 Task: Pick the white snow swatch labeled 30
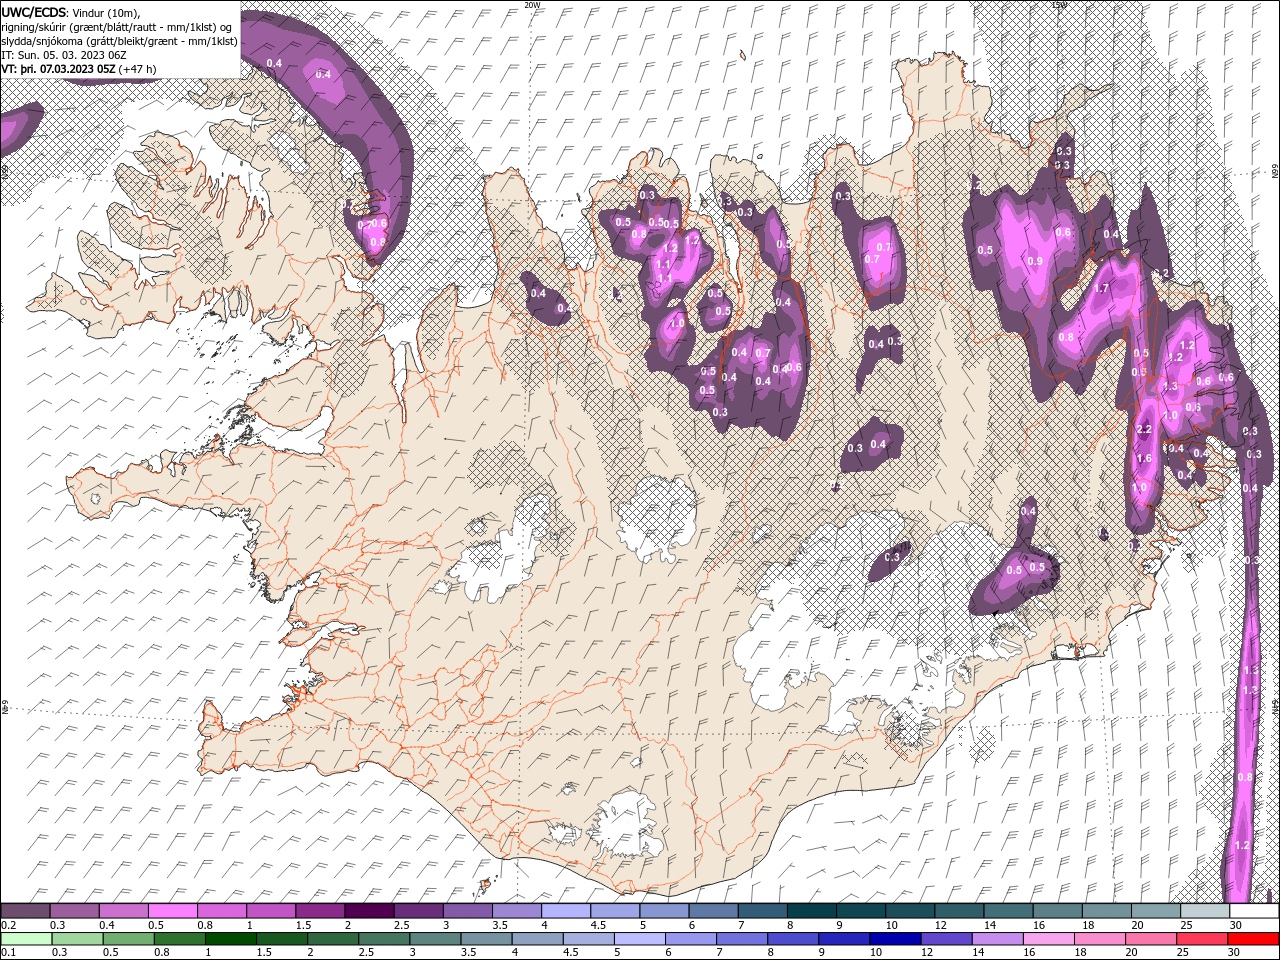tap(1253, 911)
